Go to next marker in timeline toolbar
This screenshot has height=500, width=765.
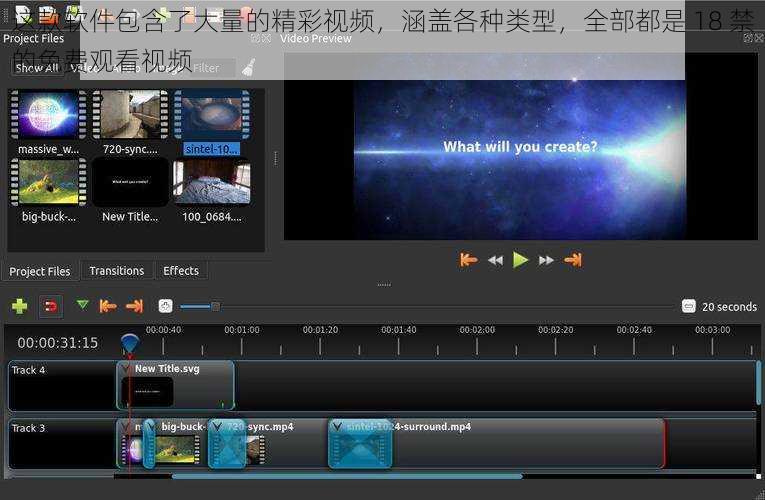point(135,306)
